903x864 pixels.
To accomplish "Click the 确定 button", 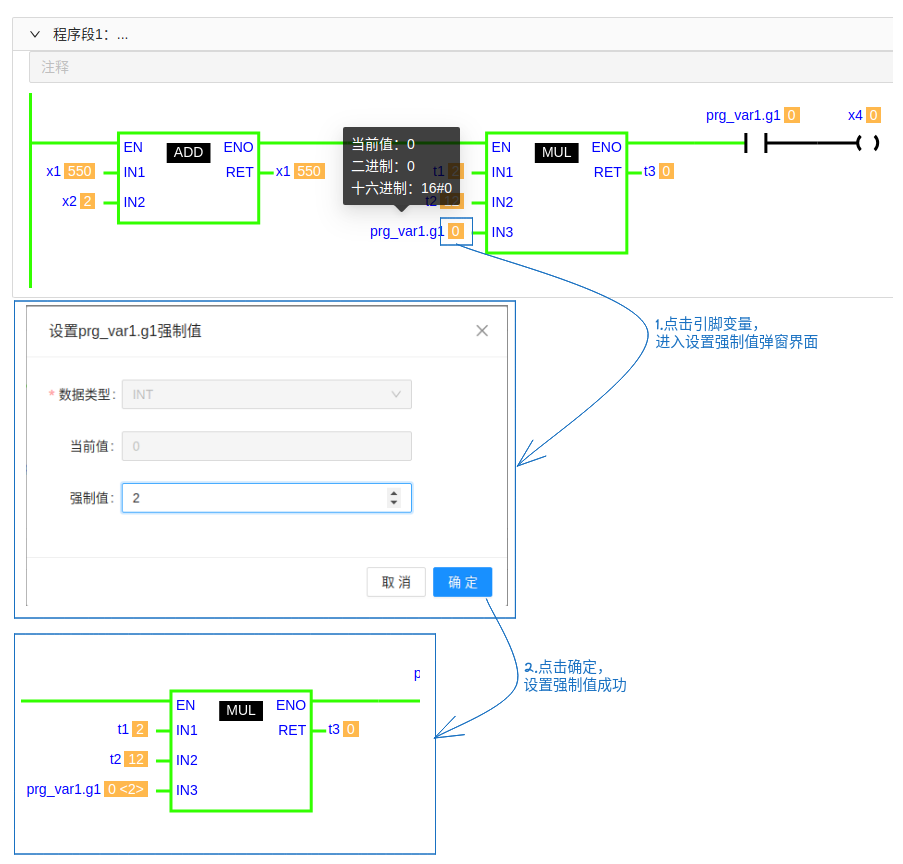I will [x=462, y=582].
